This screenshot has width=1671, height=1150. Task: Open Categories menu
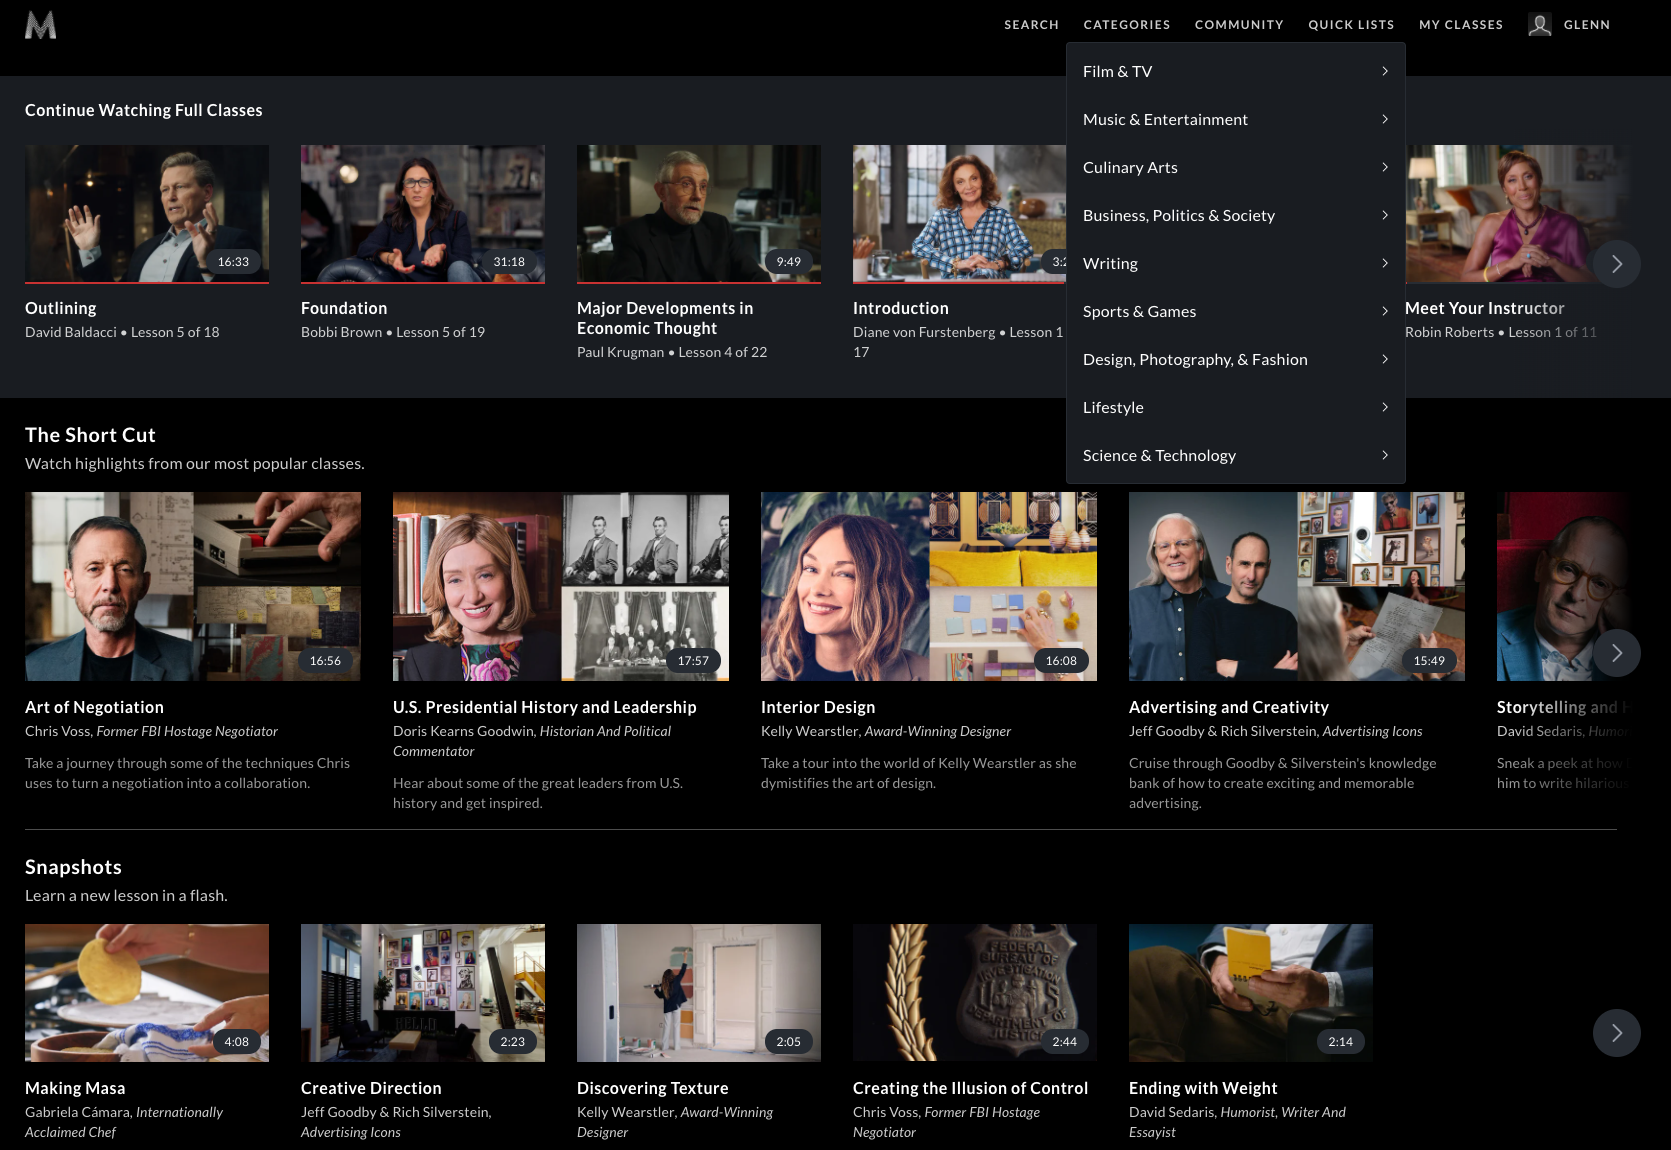click(1126, 25)
